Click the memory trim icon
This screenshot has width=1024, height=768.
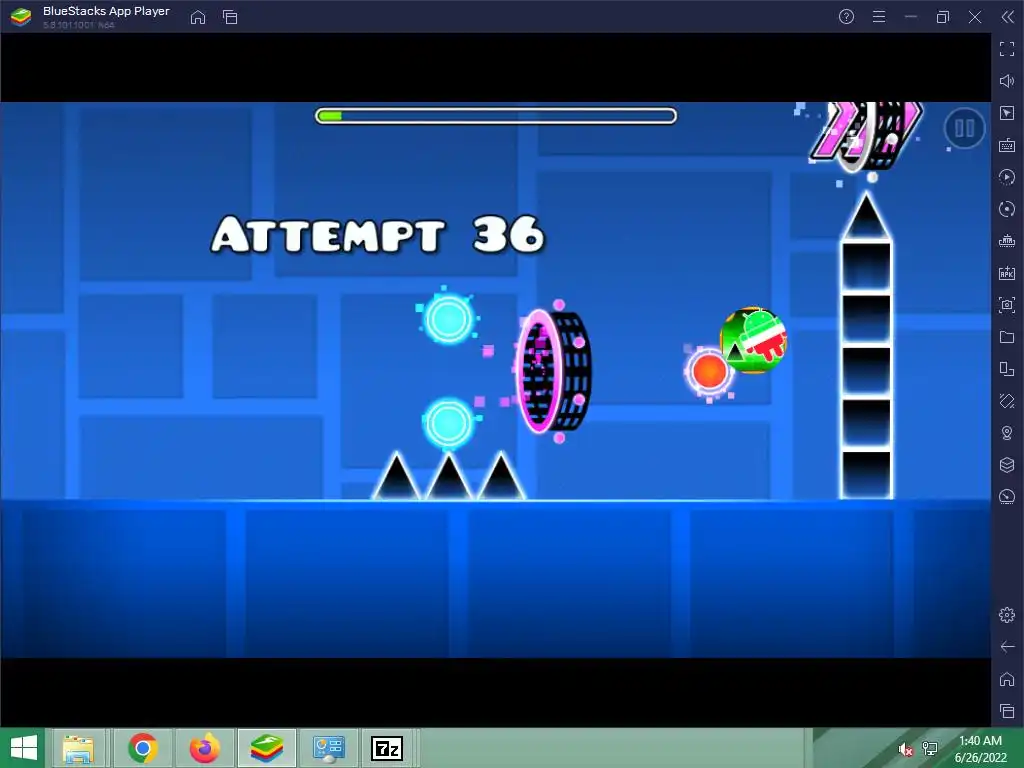tap(1007, 241)
